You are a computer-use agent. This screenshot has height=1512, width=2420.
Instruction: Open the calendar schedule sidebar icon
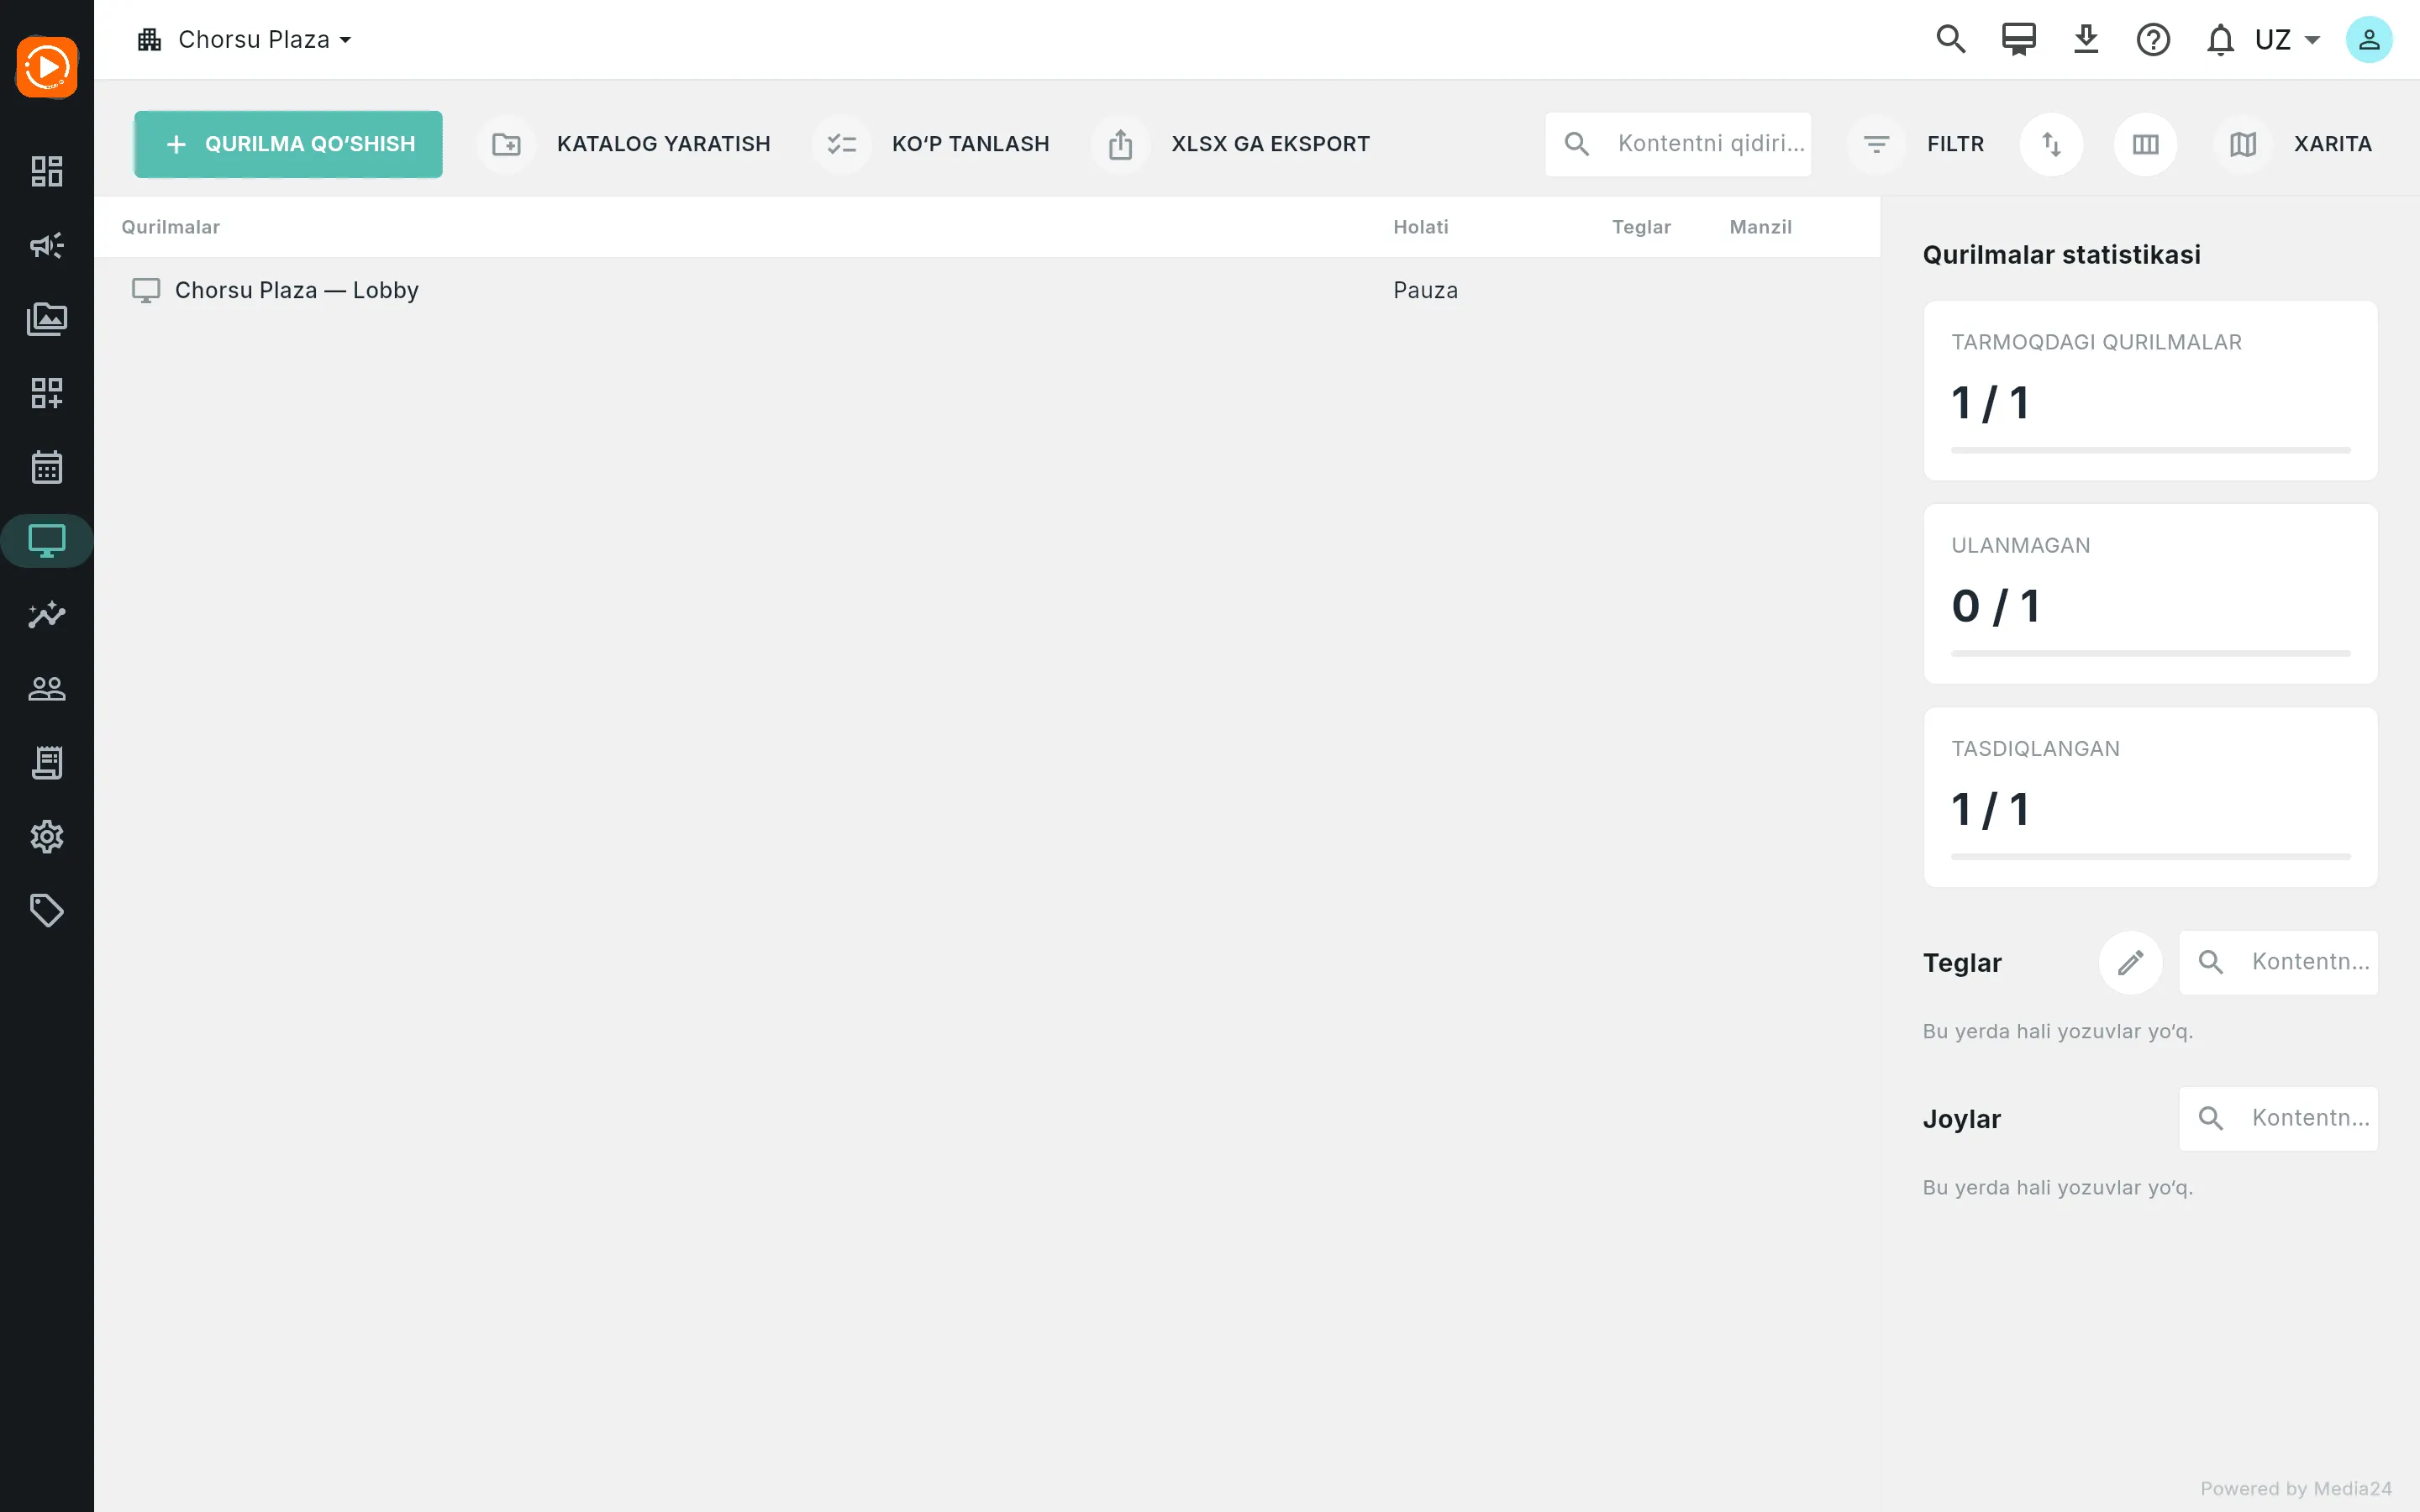(x=47, y=467)
